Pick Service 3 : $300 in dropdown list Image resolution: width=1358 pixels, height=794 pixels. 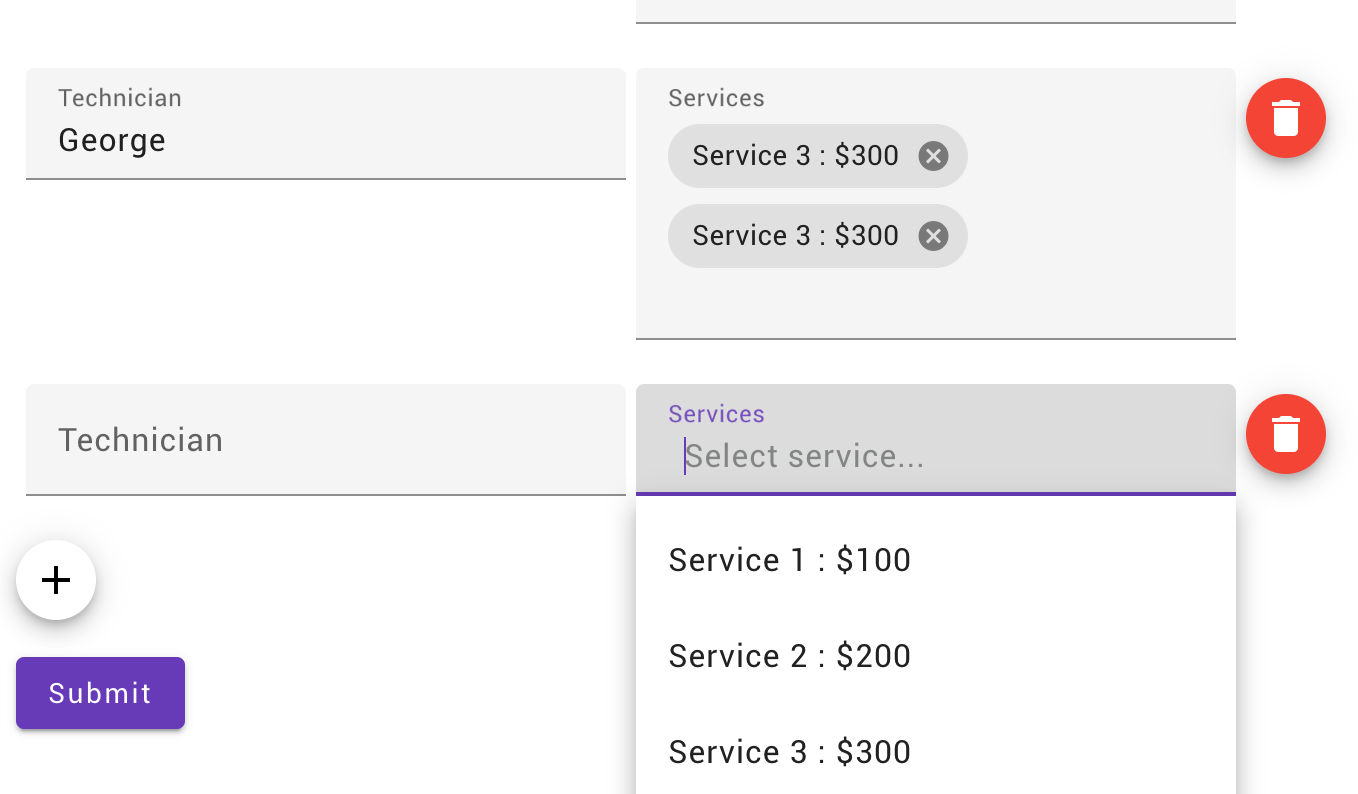click(789, 752)
